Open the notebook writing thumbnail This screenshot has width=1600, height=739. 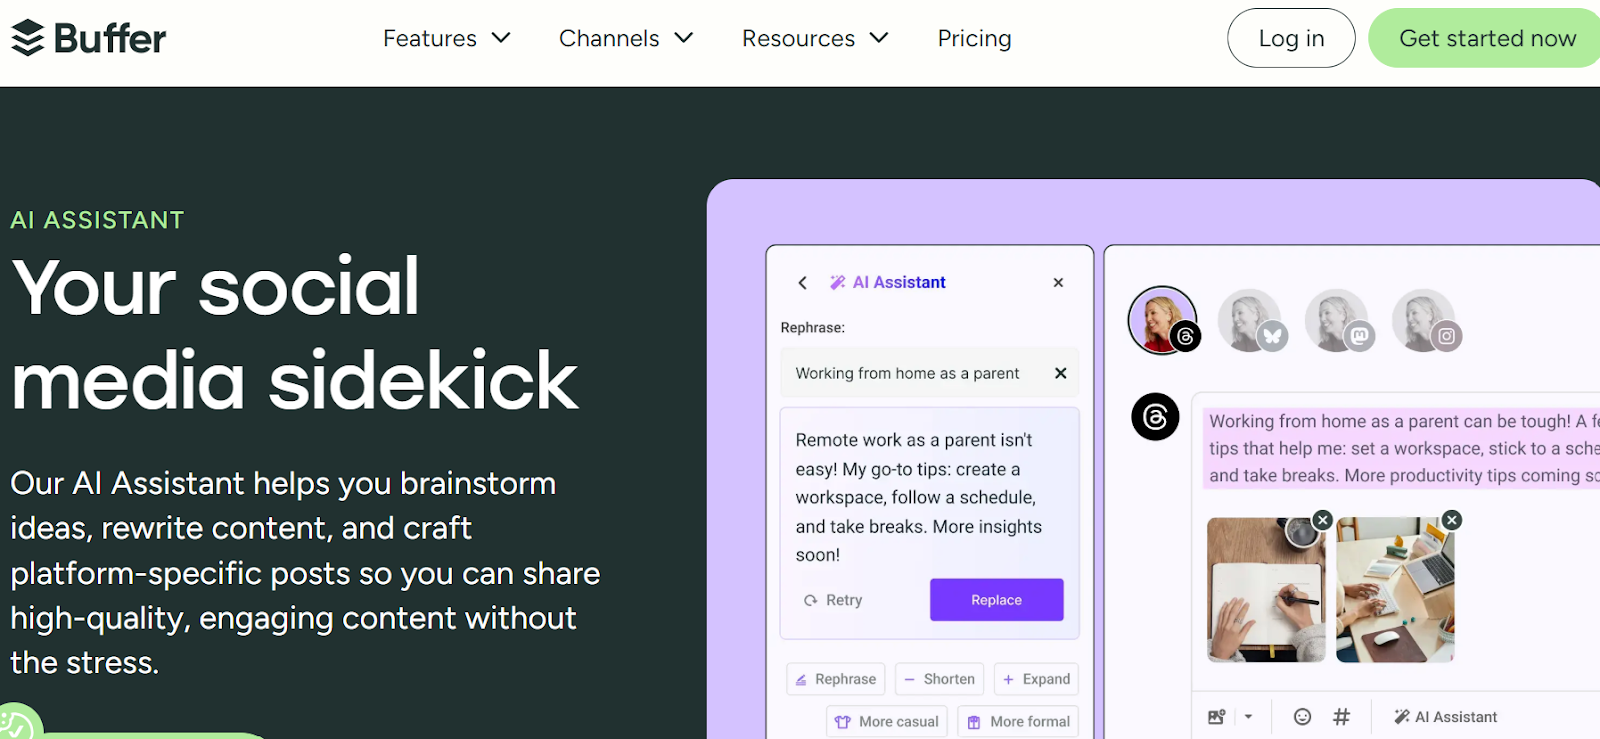(1266, 590)
